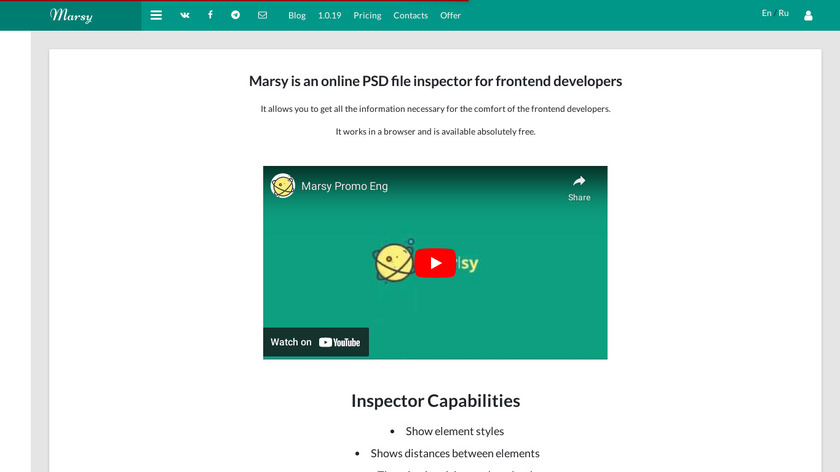
Task: Open the 1.0.19 version link
Action: [329, 16]
